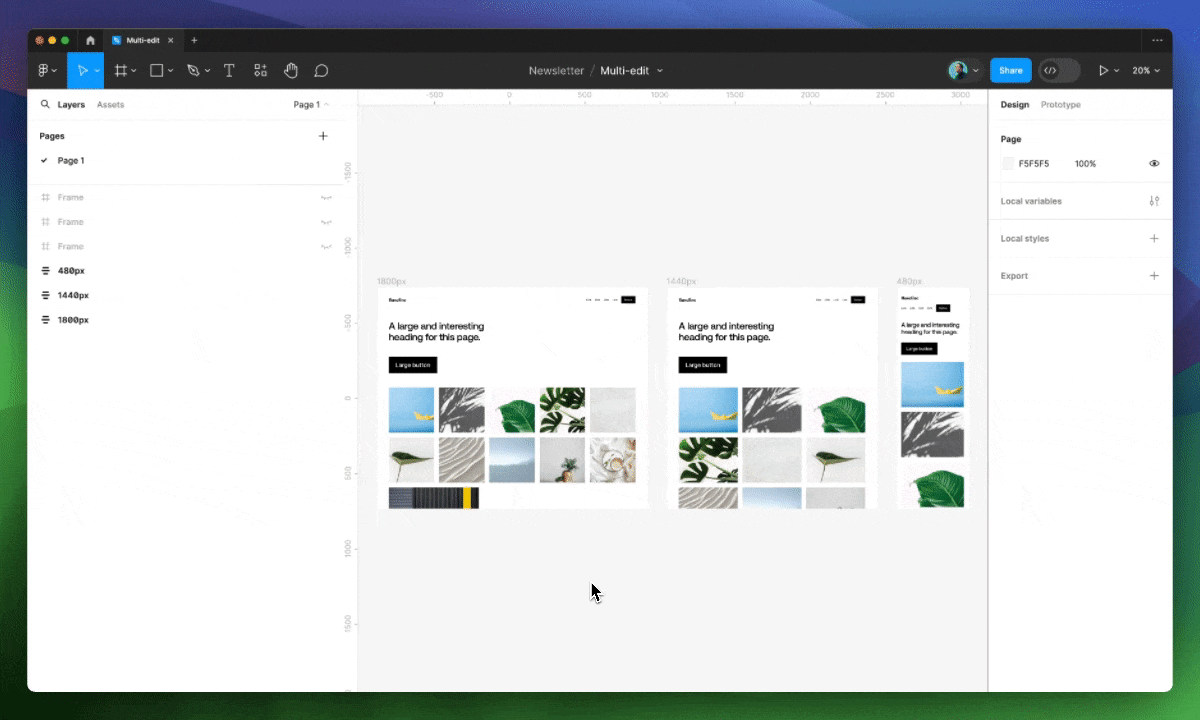Switch to the Prototype tab
The image size is (1200, 720).
coord(1060,105)
